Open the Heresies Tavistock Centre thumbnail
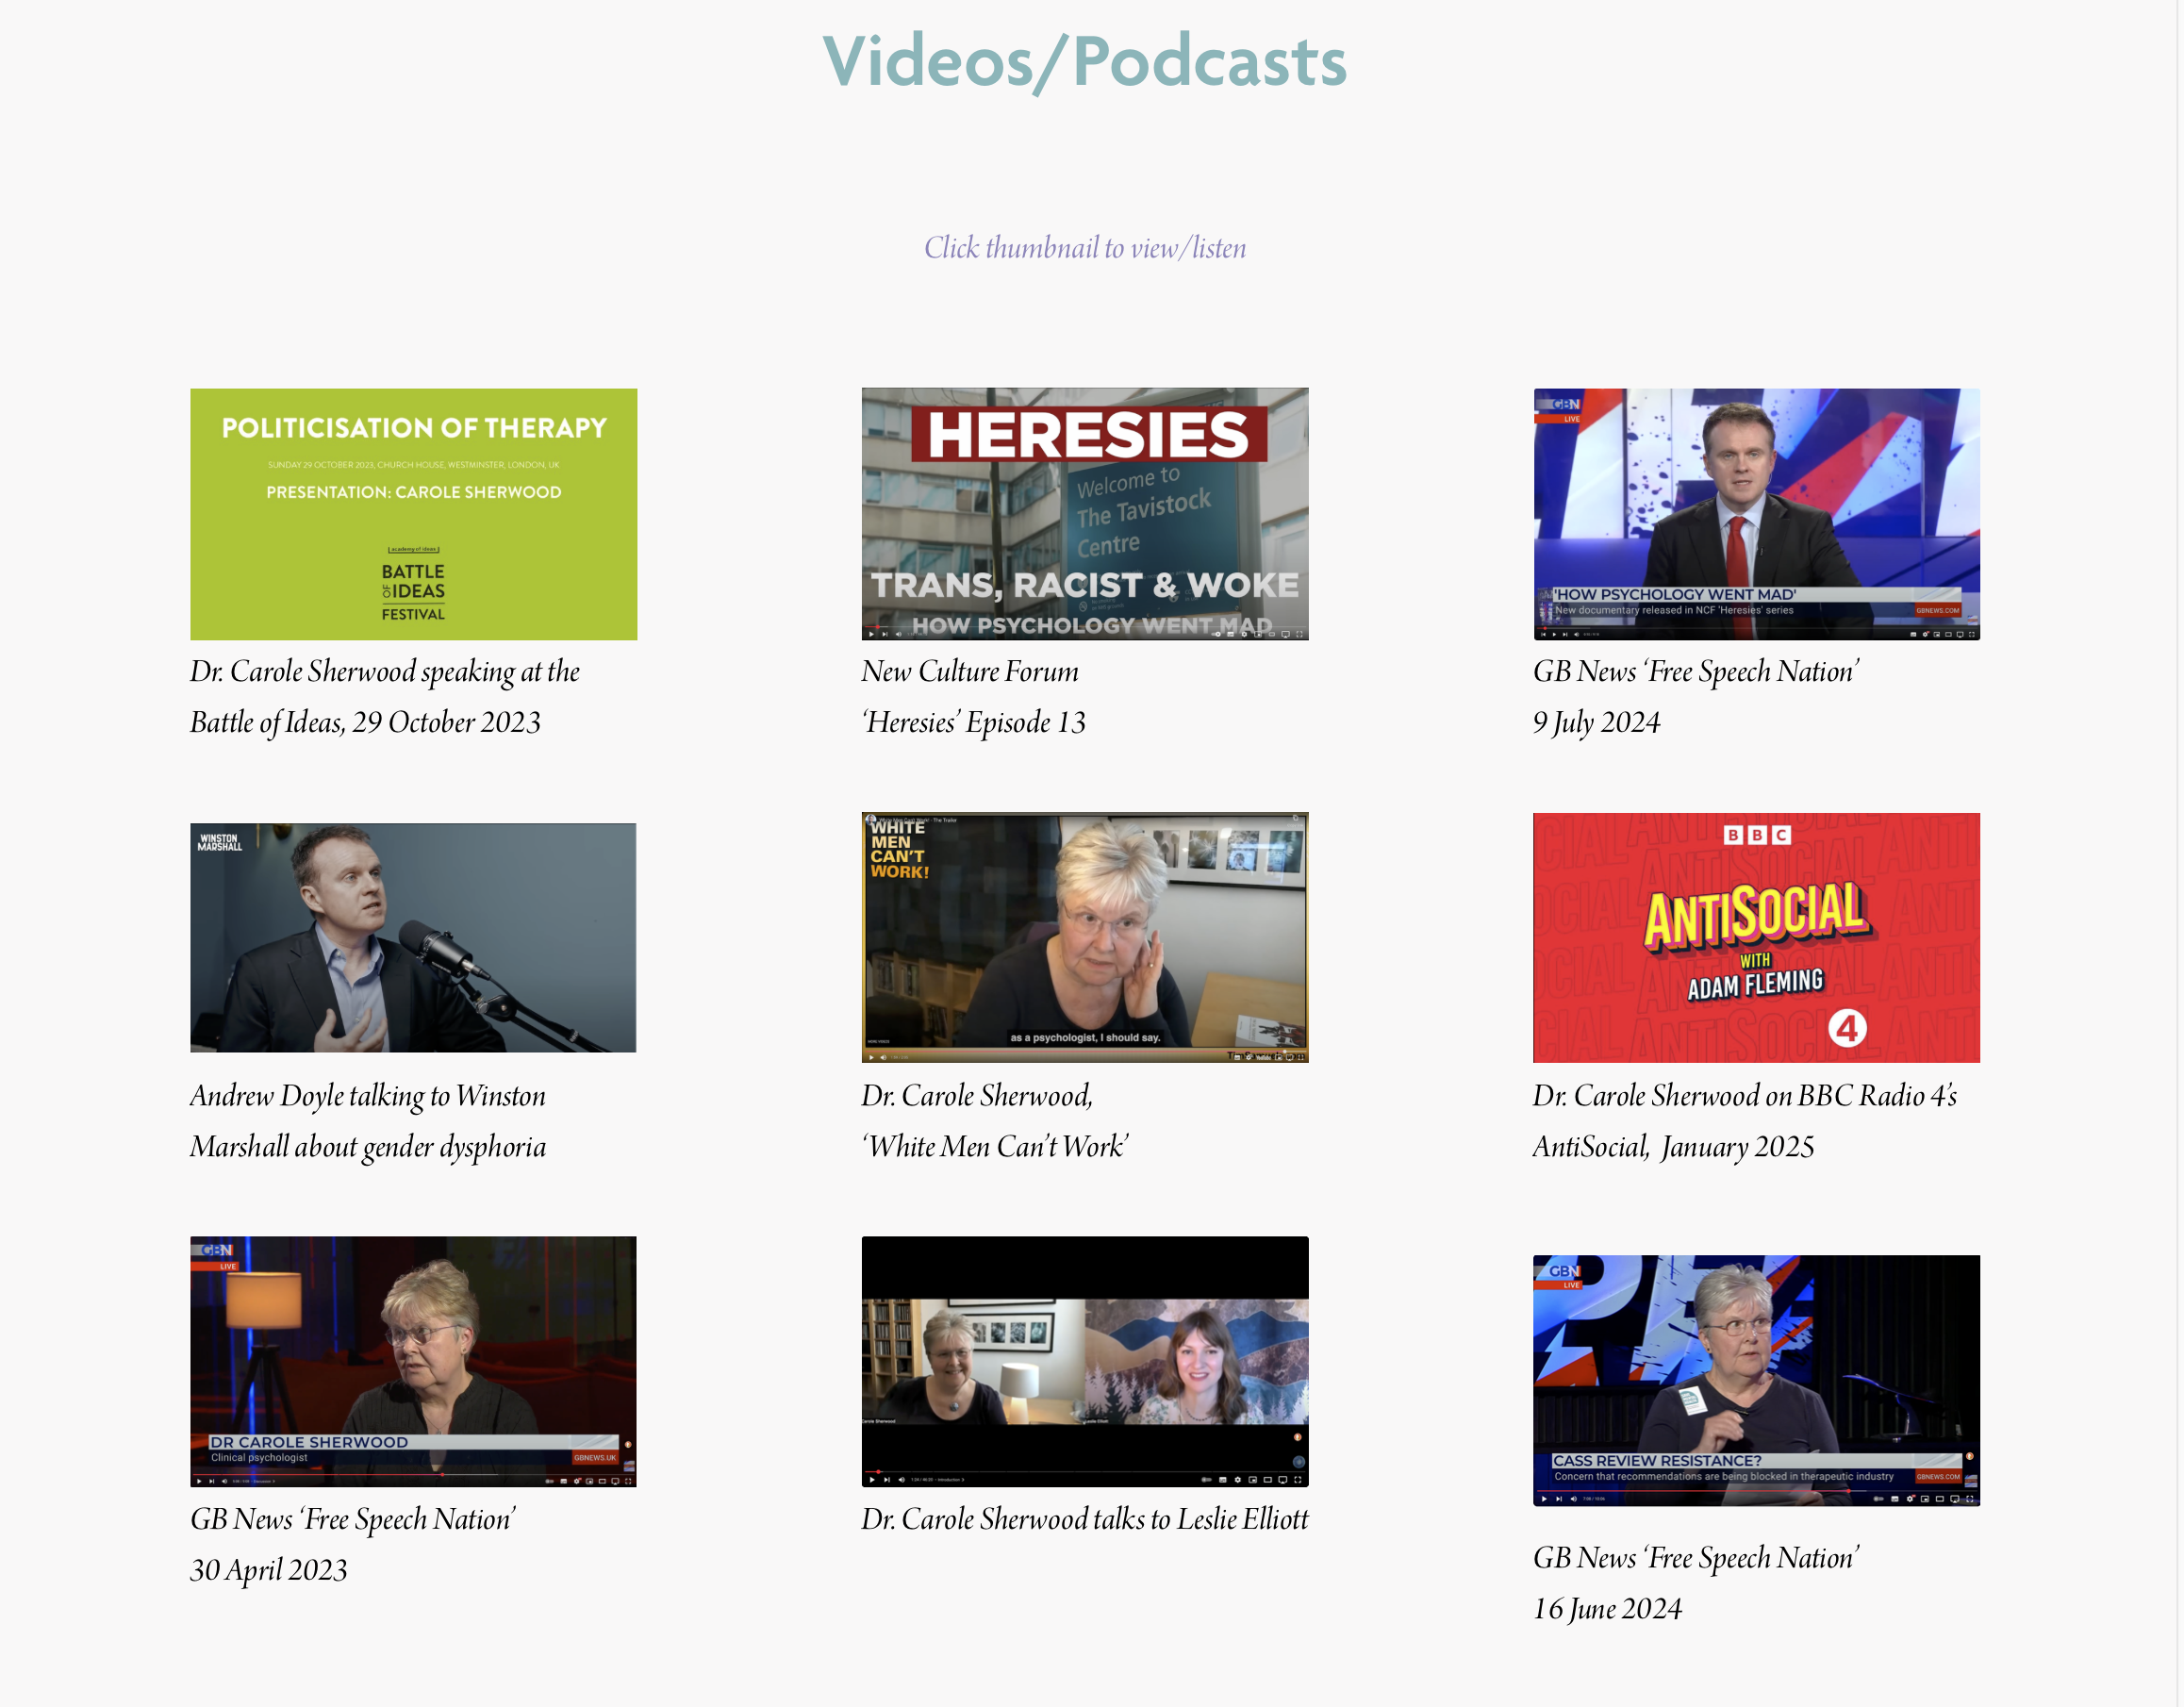 pos(1084,513)
